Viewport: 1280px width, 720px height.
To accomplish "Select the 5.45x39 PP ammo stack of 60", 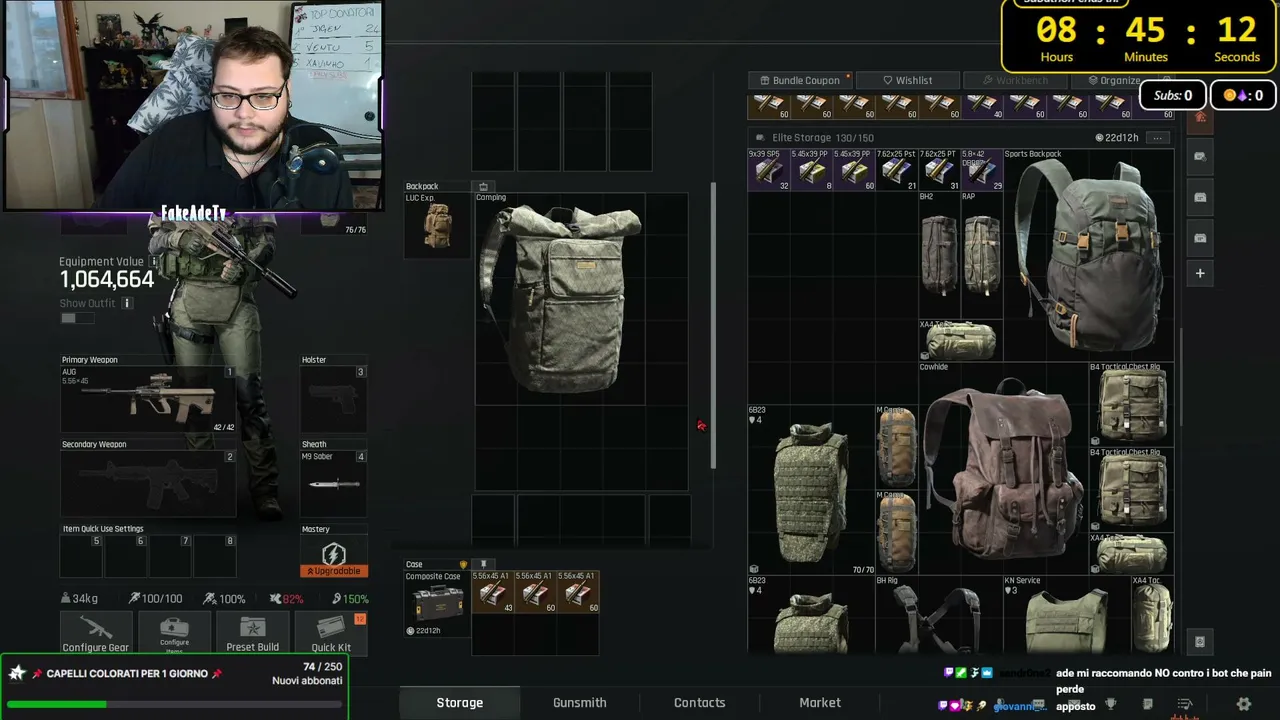I will click(854, 170).
